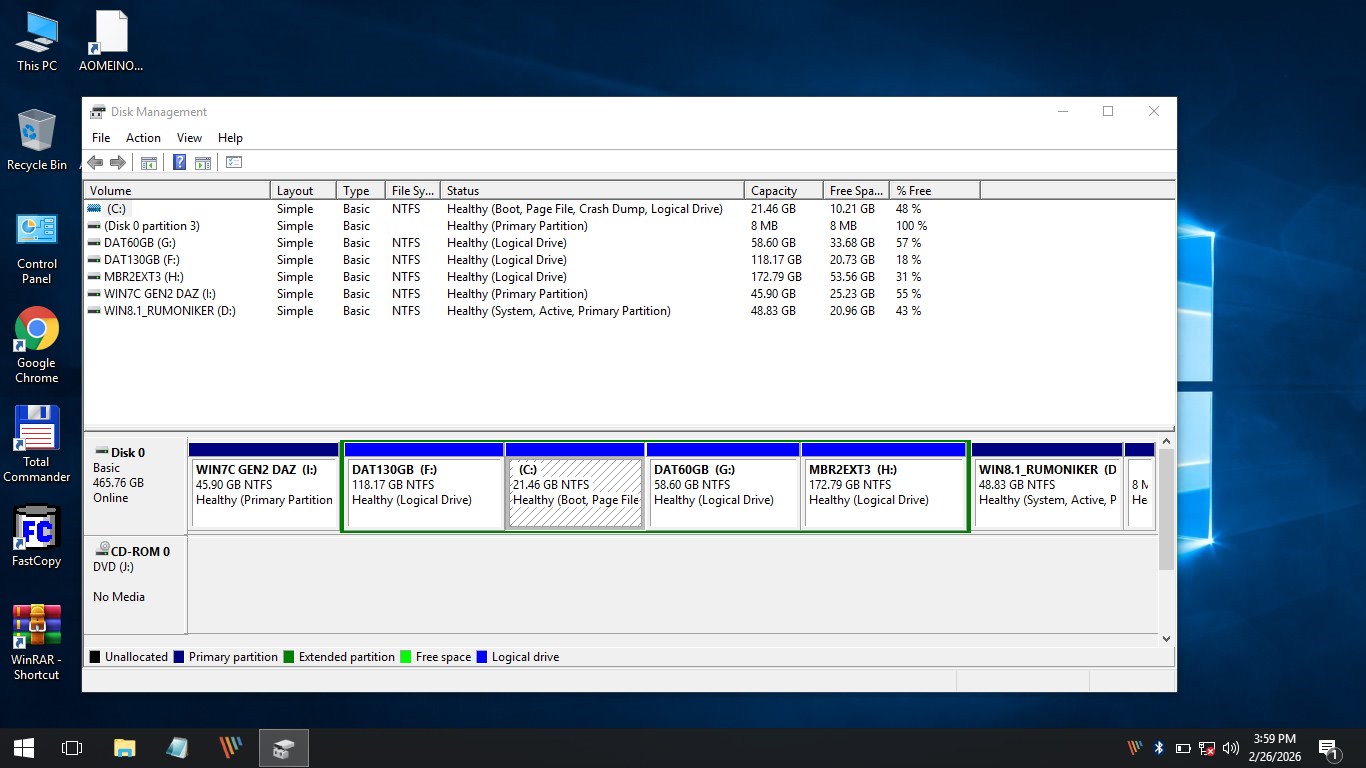Click the Unallocated black legend swatch

(x=95, y=657)
